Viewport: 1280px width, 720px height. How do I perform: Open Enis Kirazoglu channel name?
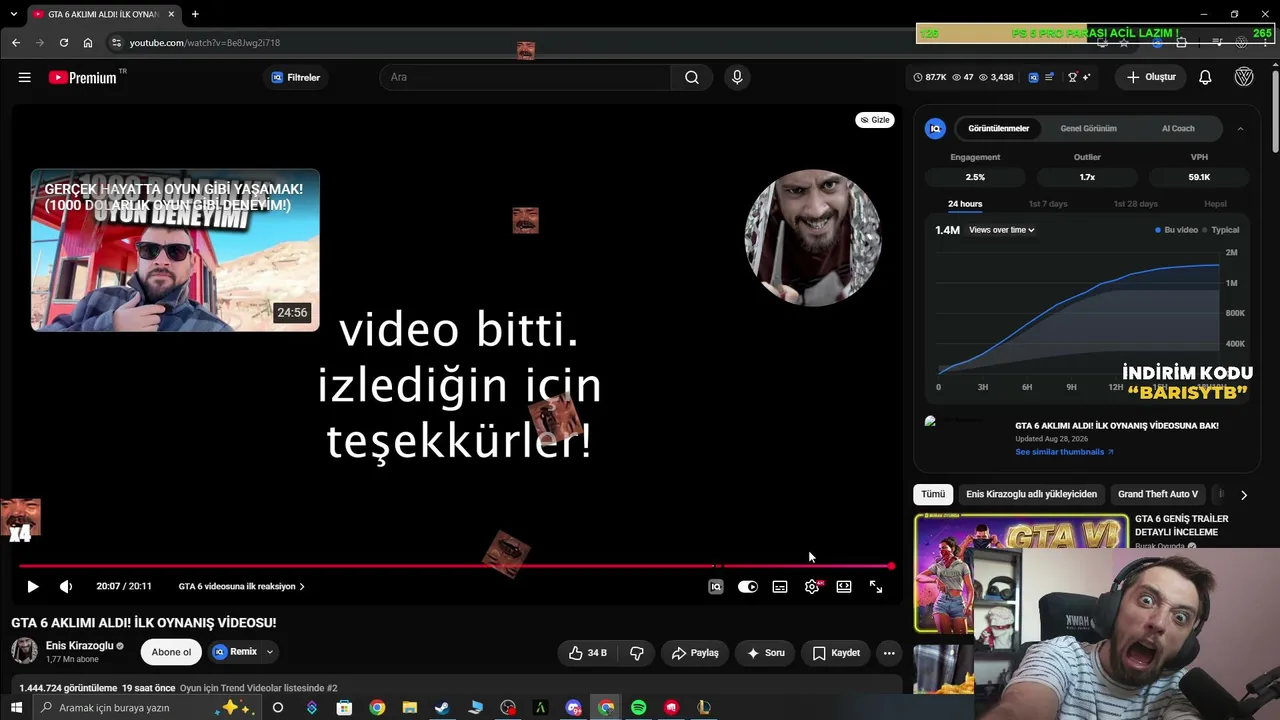click(x=80, y=646)
